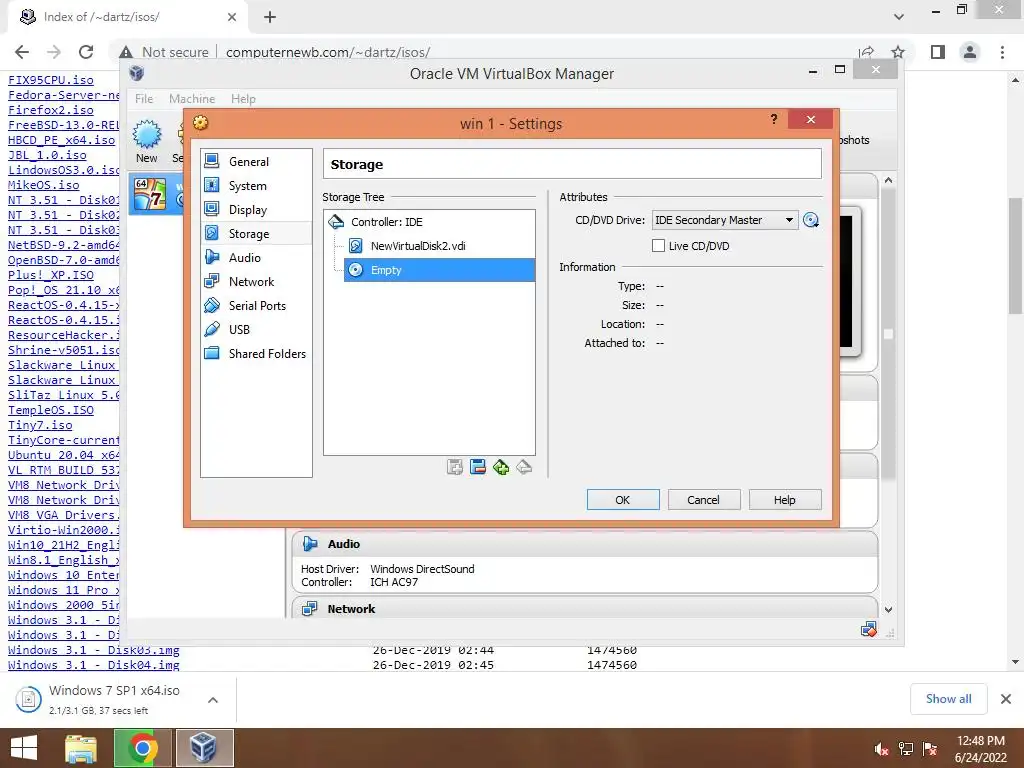Click Show all downloads
Image resolution: width=1024 pixels, height=768 pixels.
click(x=948, y=699)
